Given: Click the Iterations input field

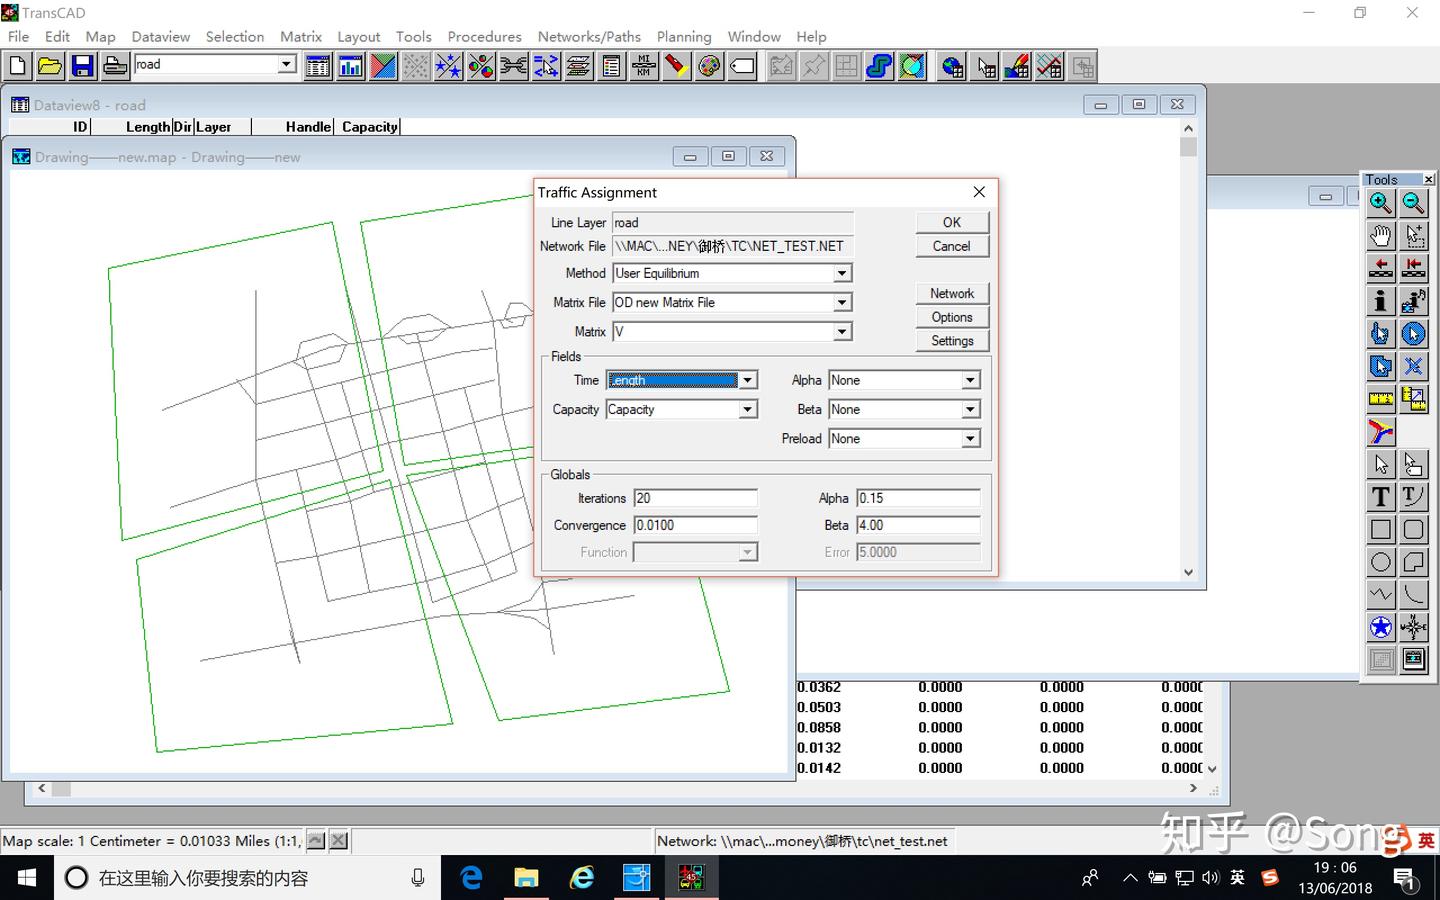Looking at the screenshot, I should (x=695, y=498).
